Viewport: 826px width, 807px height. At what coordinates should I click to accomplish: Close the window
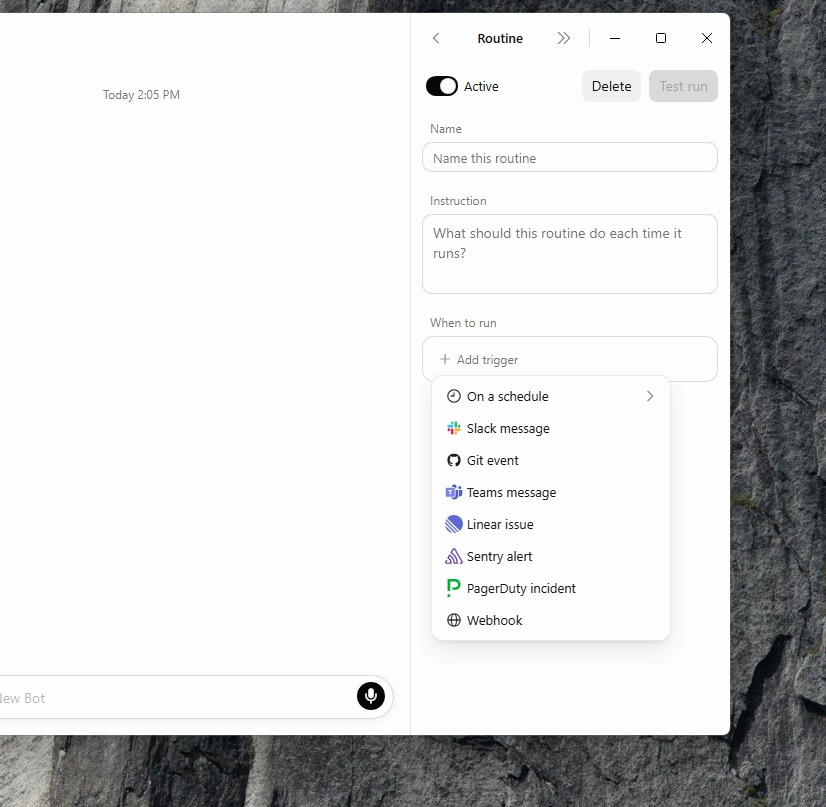[707, 38]
